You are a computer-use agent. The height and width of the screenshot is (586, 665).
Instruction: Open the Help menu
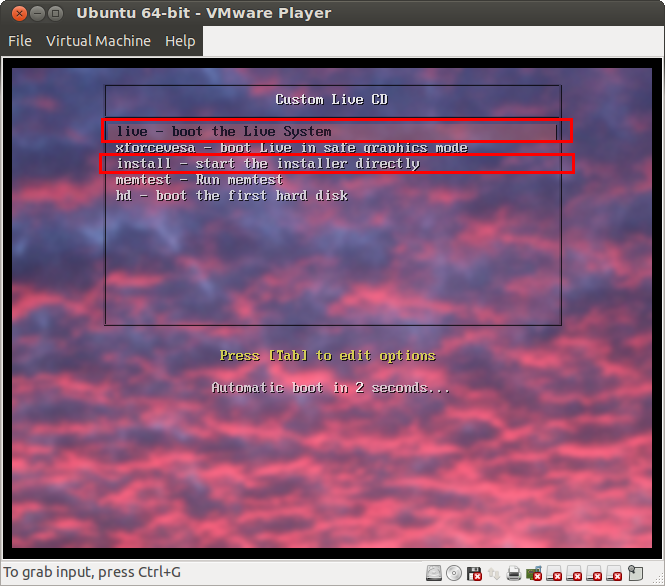click(x=180, y=41)
